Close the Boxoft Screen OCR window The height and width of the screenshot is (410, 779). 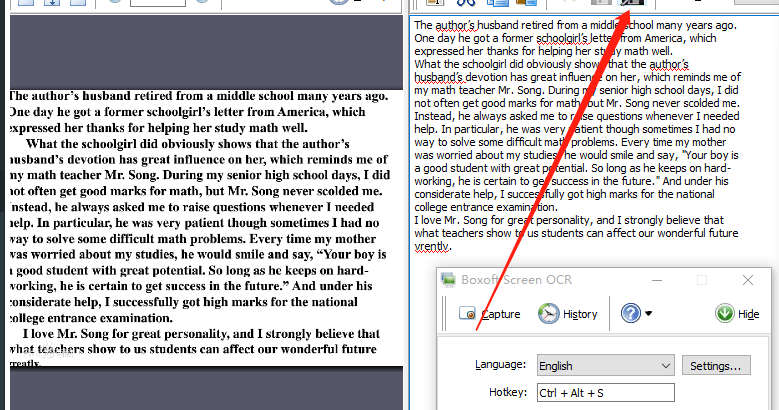[x=748, y=280]
